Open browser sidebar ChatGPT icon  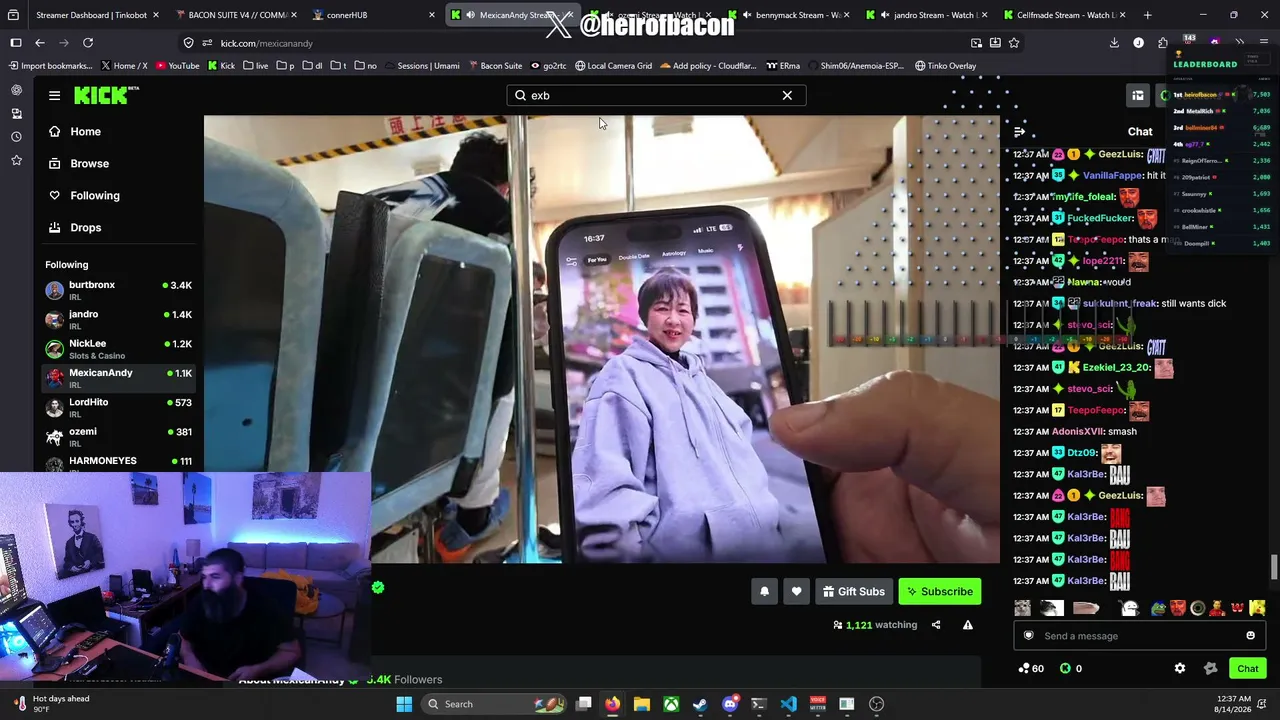pos(16,90)
